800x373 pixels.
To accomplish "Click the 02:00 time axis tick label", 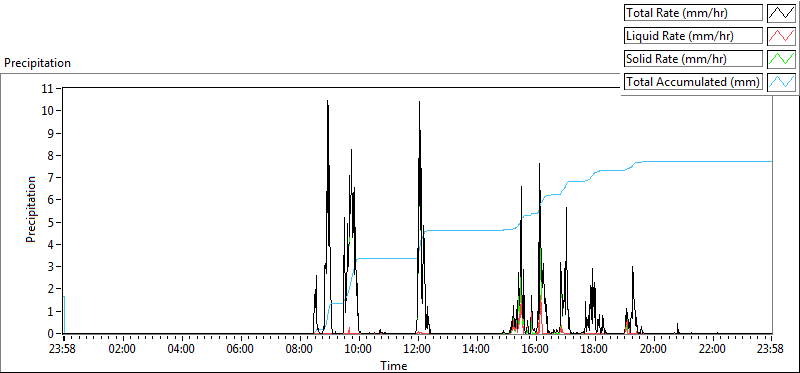I will [x=123, y=350].
